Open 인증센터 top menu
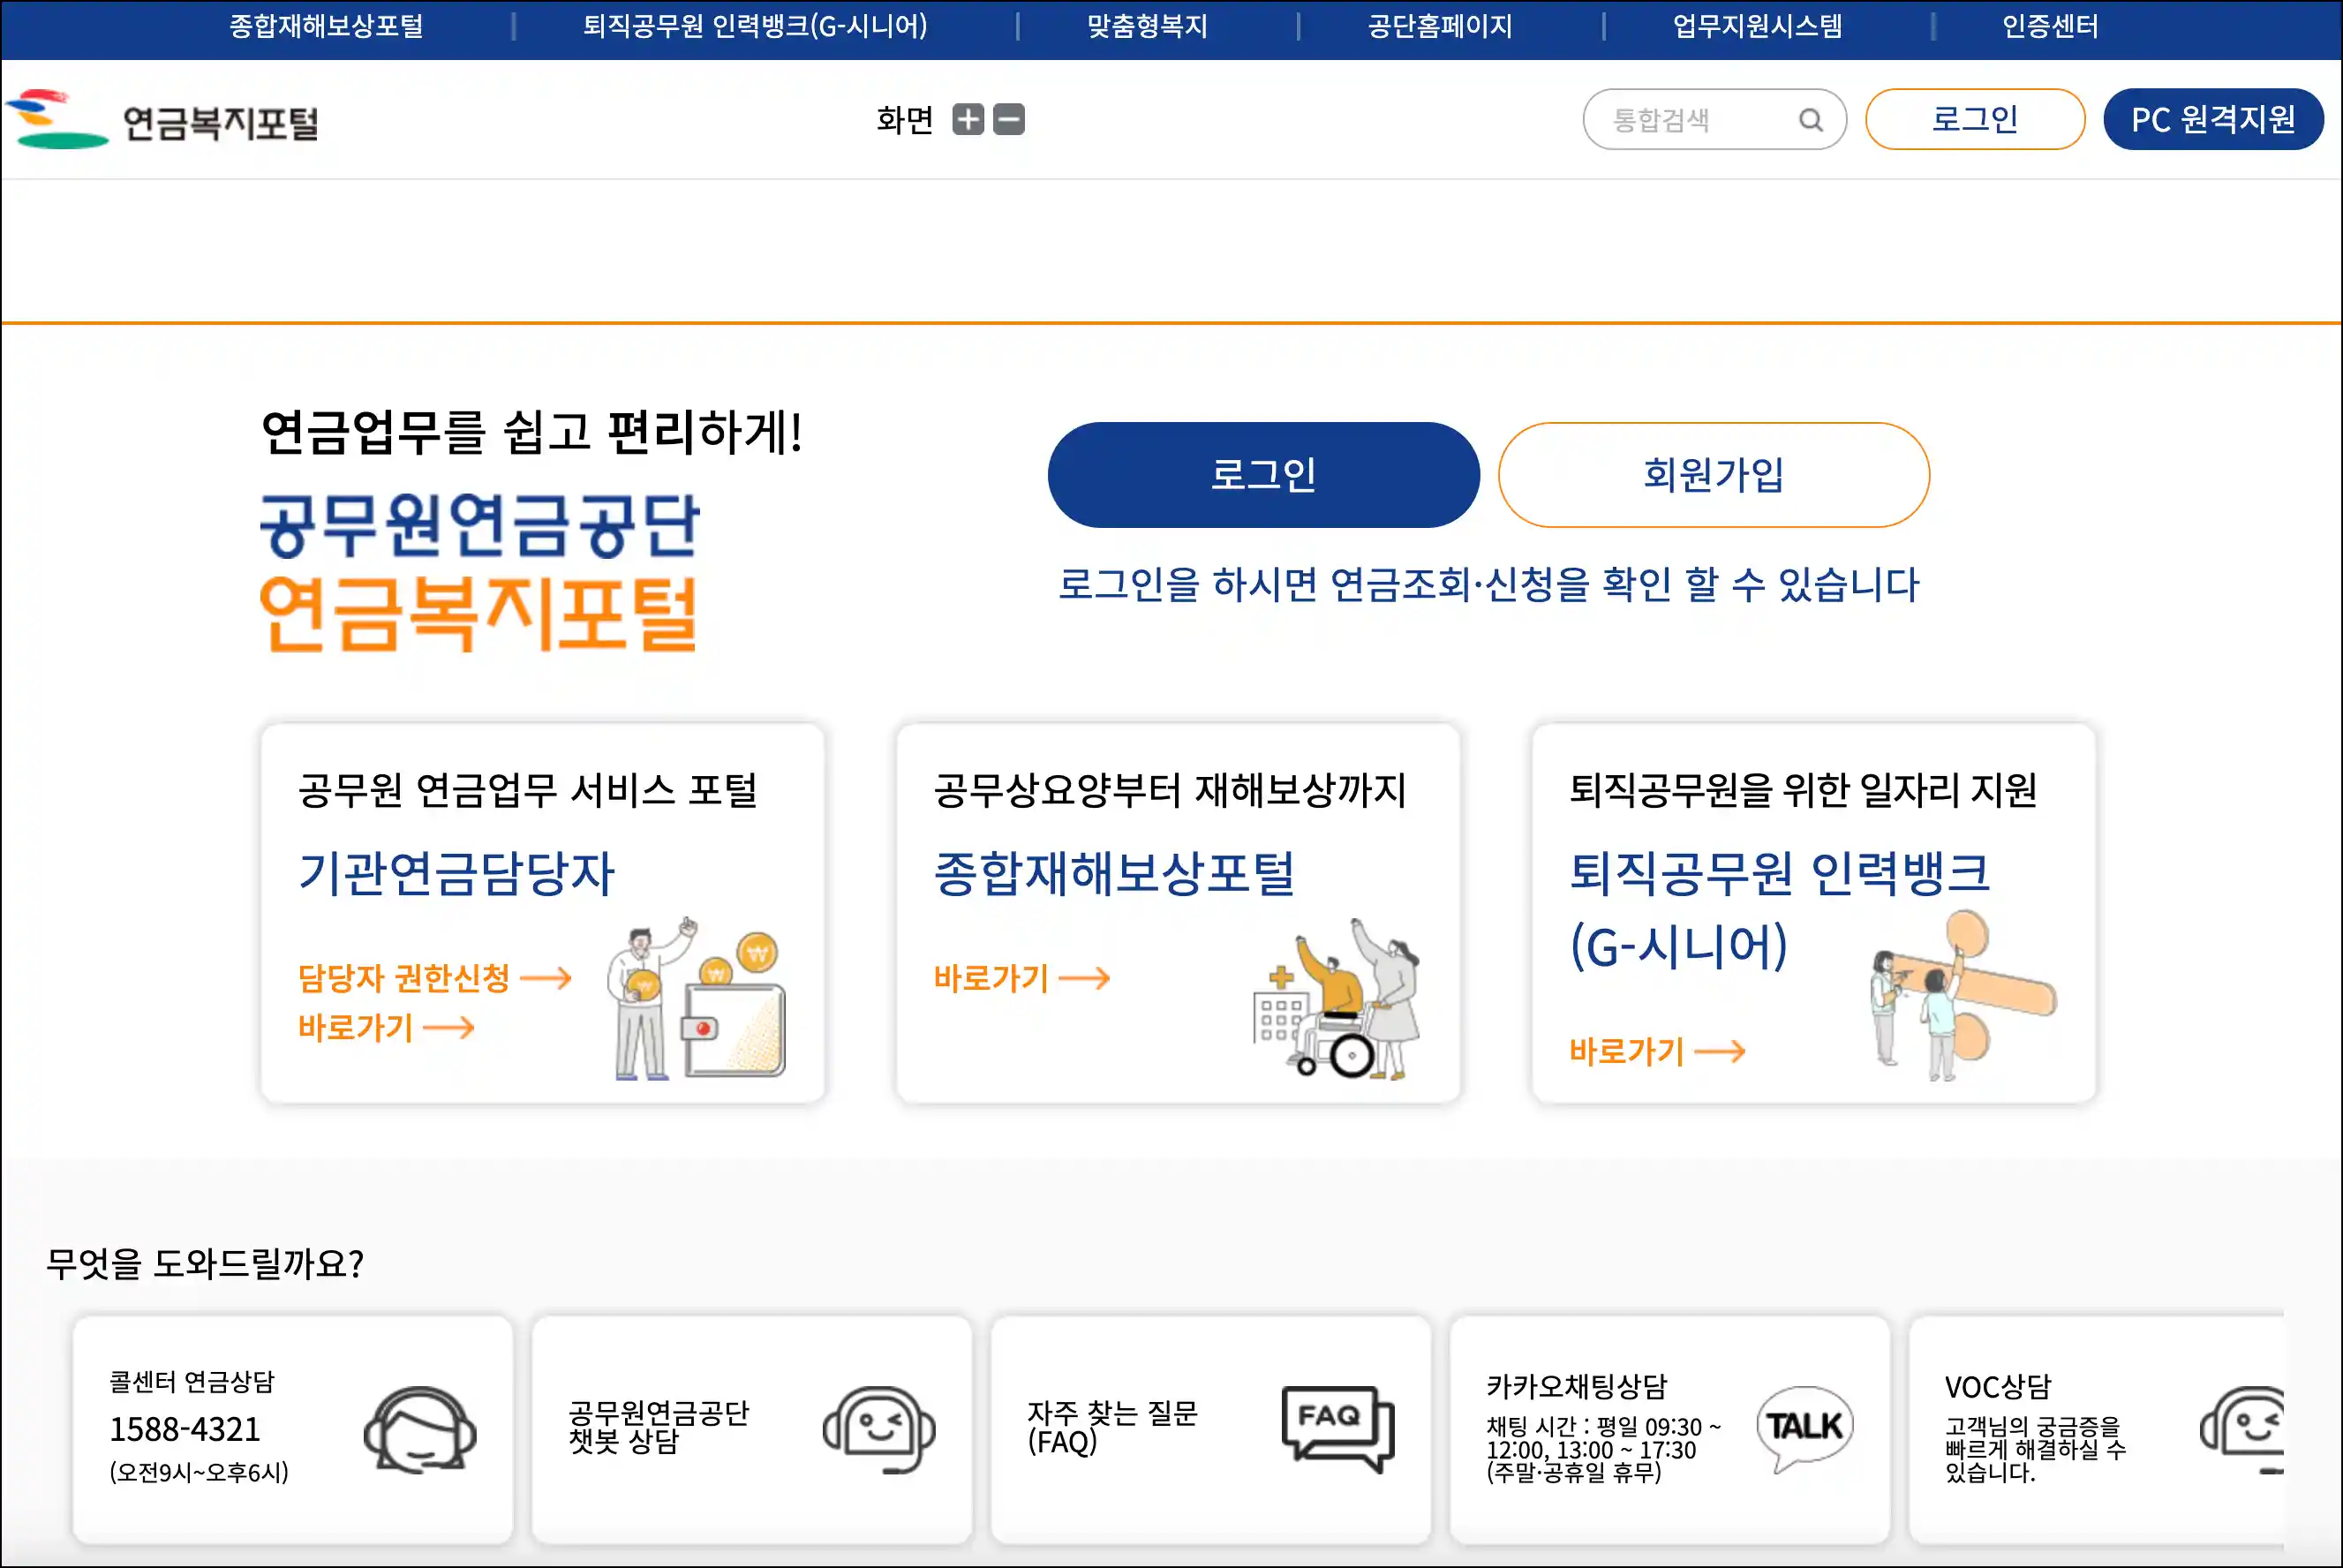The image size is (2343, 1568). 2049,26
